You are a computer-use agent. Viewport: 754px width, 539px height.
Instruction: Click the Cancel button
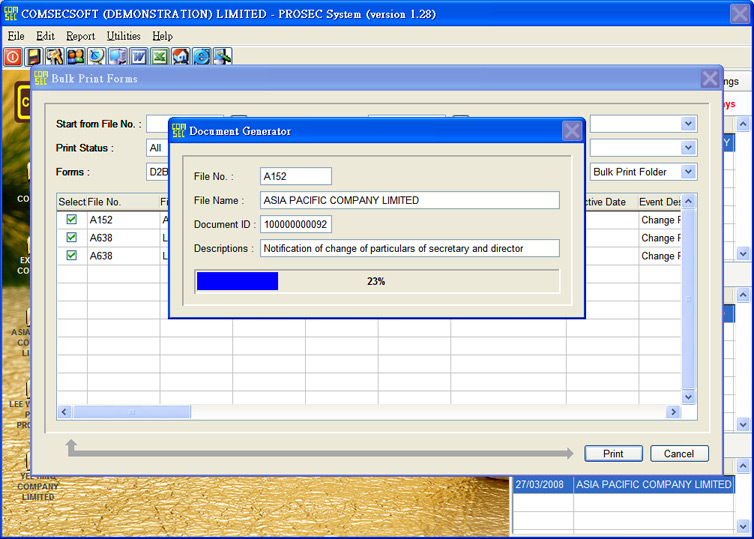679,454
